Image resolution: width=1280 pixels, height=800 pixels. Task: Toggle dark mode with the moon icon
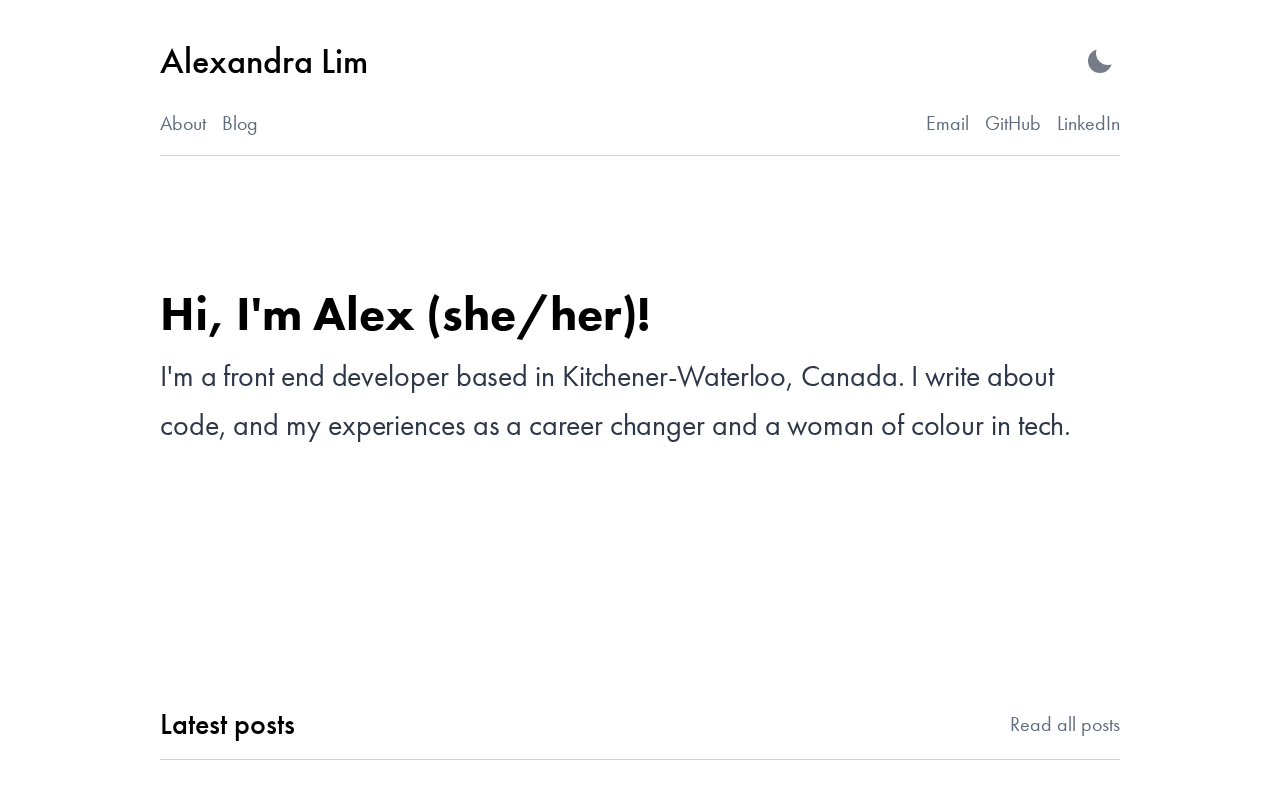click(x=1099, y=62)
